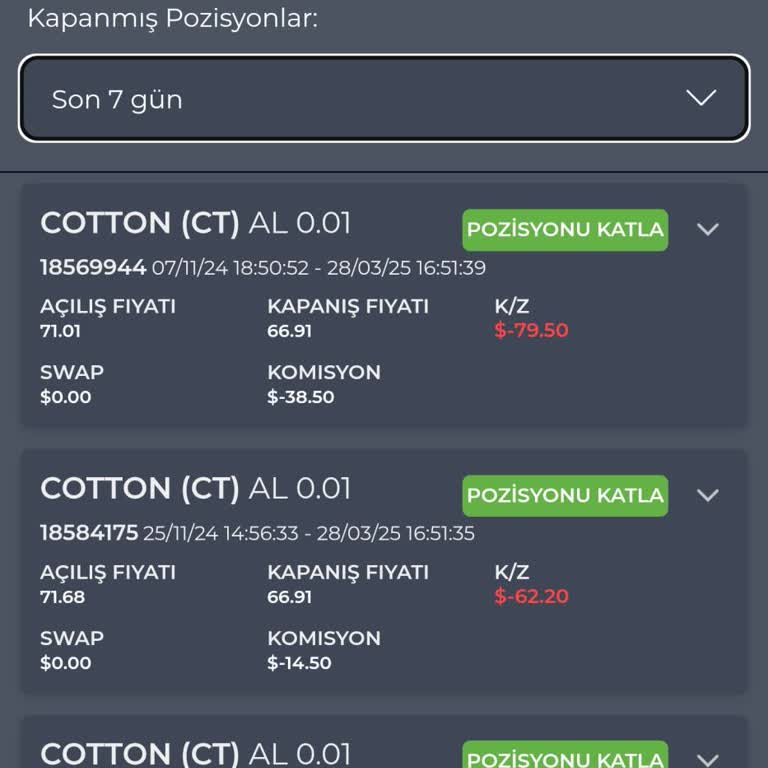This screenshot has height=768, width=768.
Task: Click order number 18569944
Action: [93, 267]
